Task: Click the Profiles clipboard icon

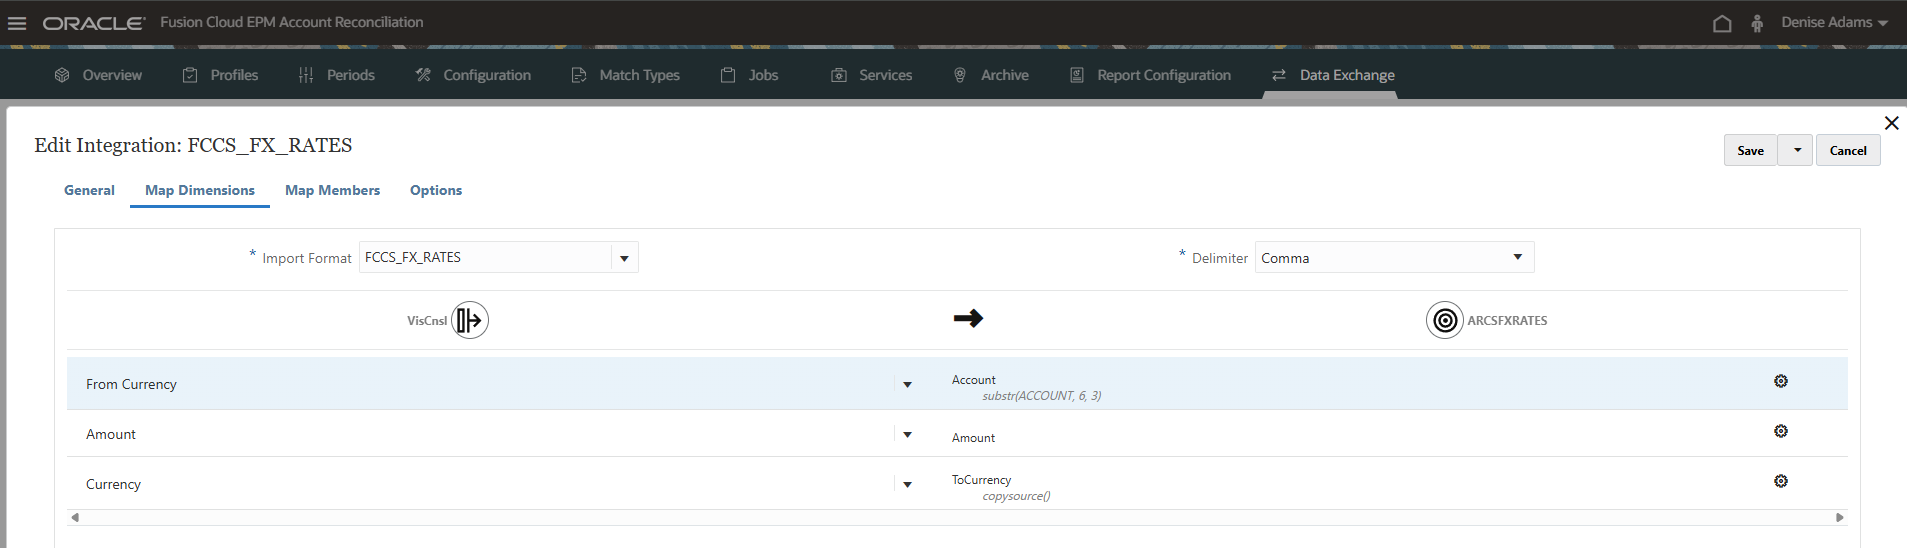Action: [190, 75]
